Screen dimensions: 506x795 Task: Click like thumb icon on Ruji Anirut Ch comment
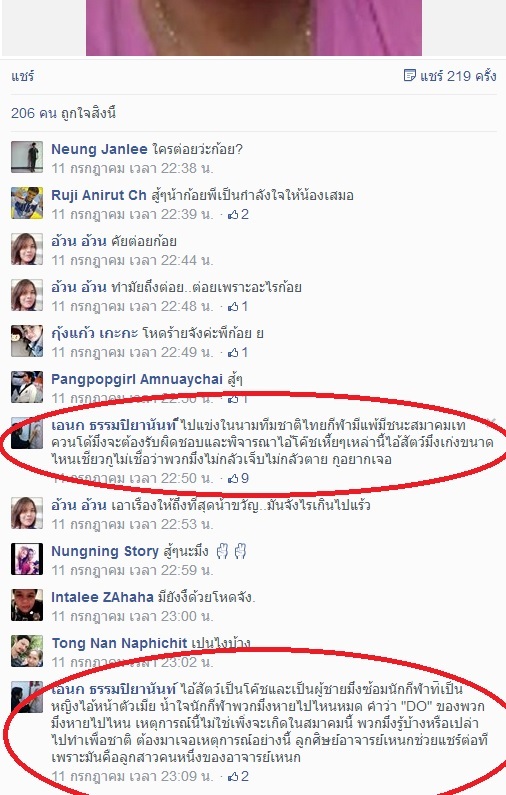[x=233, y=215]
